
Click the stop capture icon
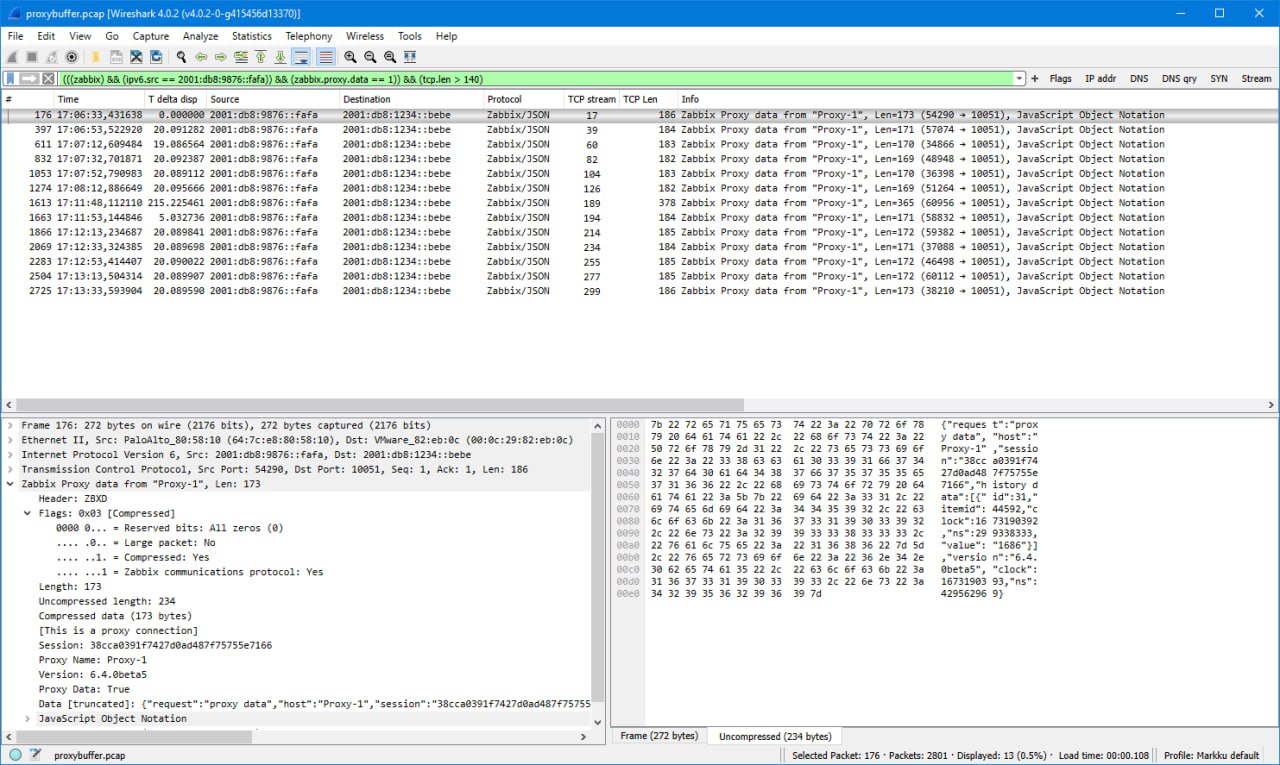point(32,57)
